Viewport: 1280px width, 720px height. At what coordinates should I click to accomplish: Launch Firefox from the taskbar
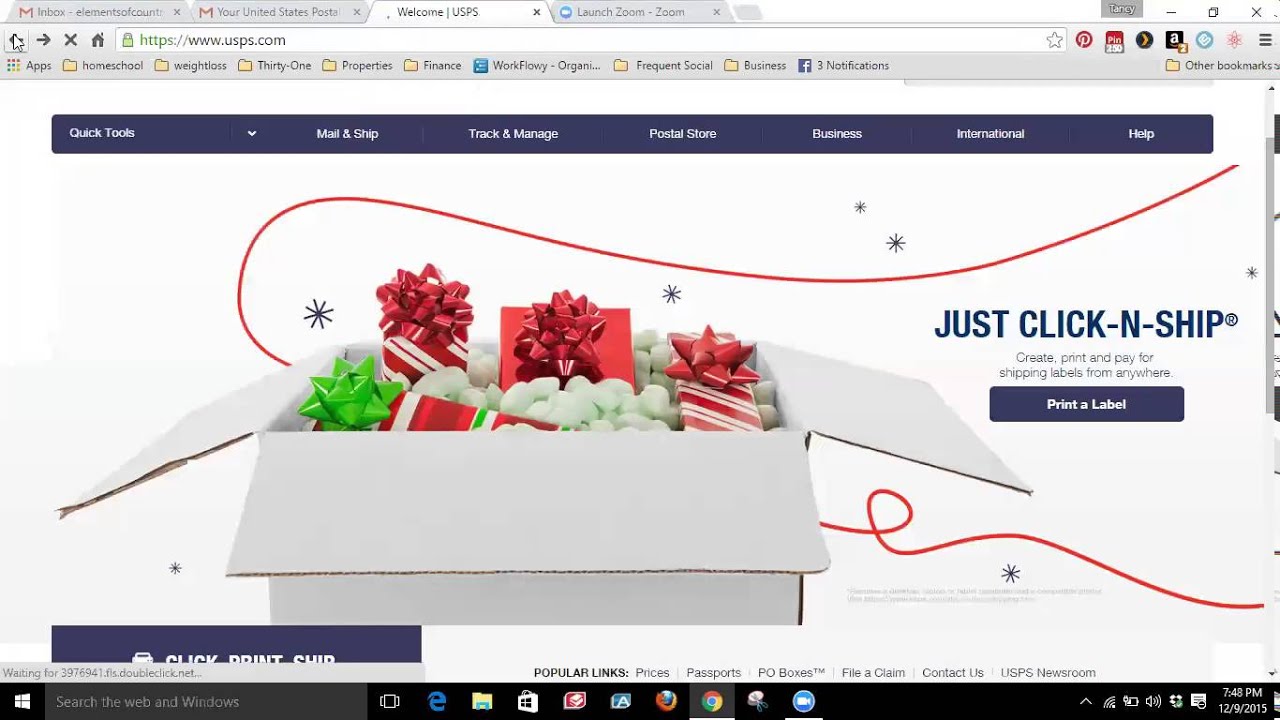(x=666, y=702)
